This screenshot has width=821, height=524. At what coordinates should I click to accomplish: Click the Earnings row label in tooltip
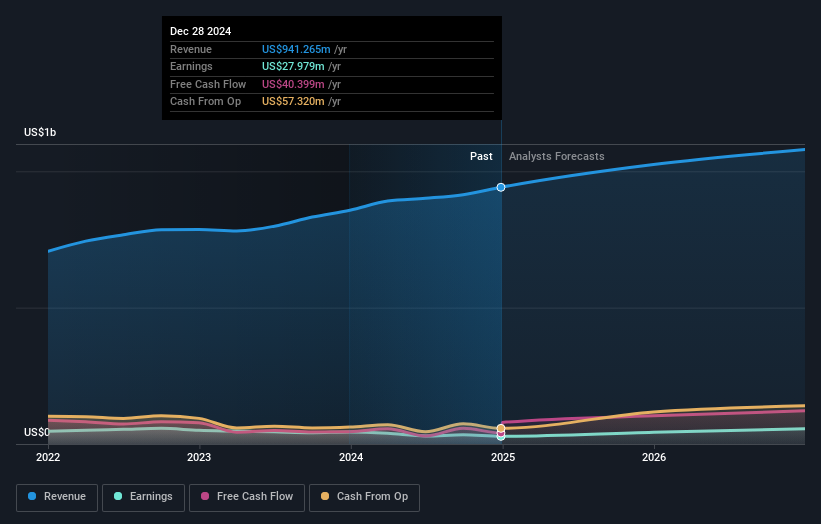[x=191, y=66]
